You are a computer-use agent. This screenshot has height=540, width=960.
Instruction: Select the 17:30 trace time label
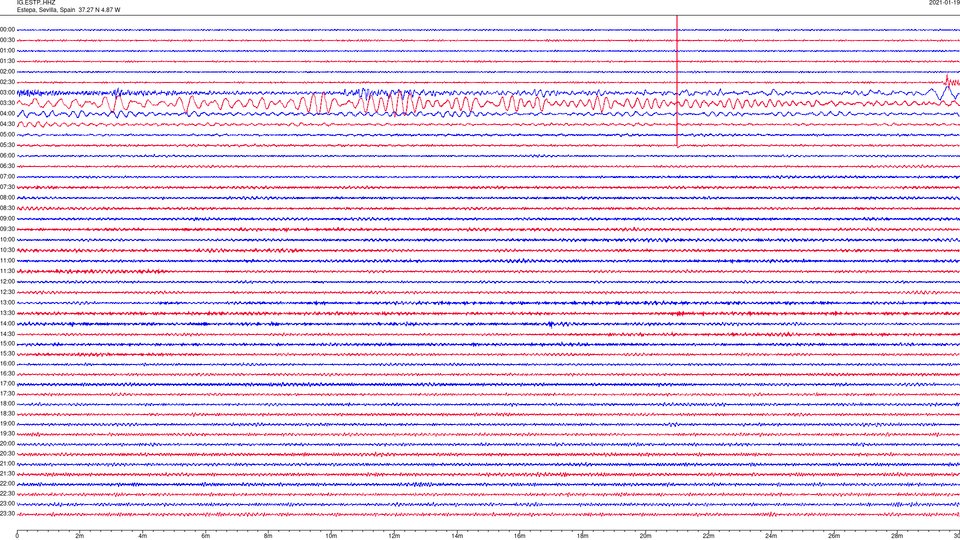7,394
